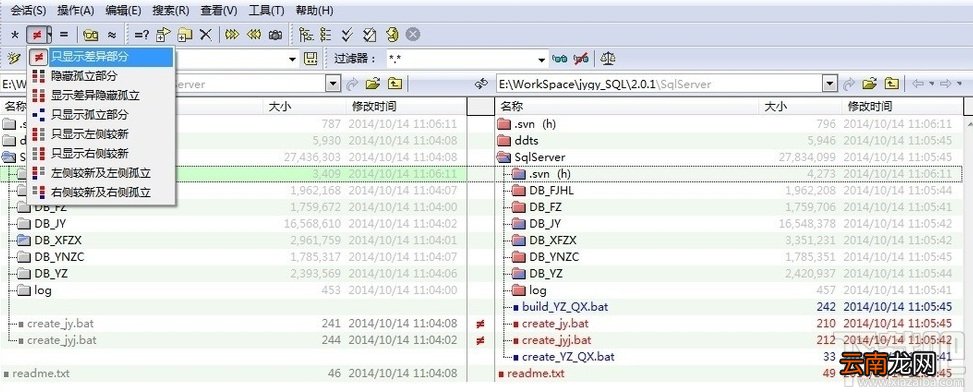This screenshot has width=973, height=392.
Task: Open the left path dropdown arrow
Action: [334, 83]
